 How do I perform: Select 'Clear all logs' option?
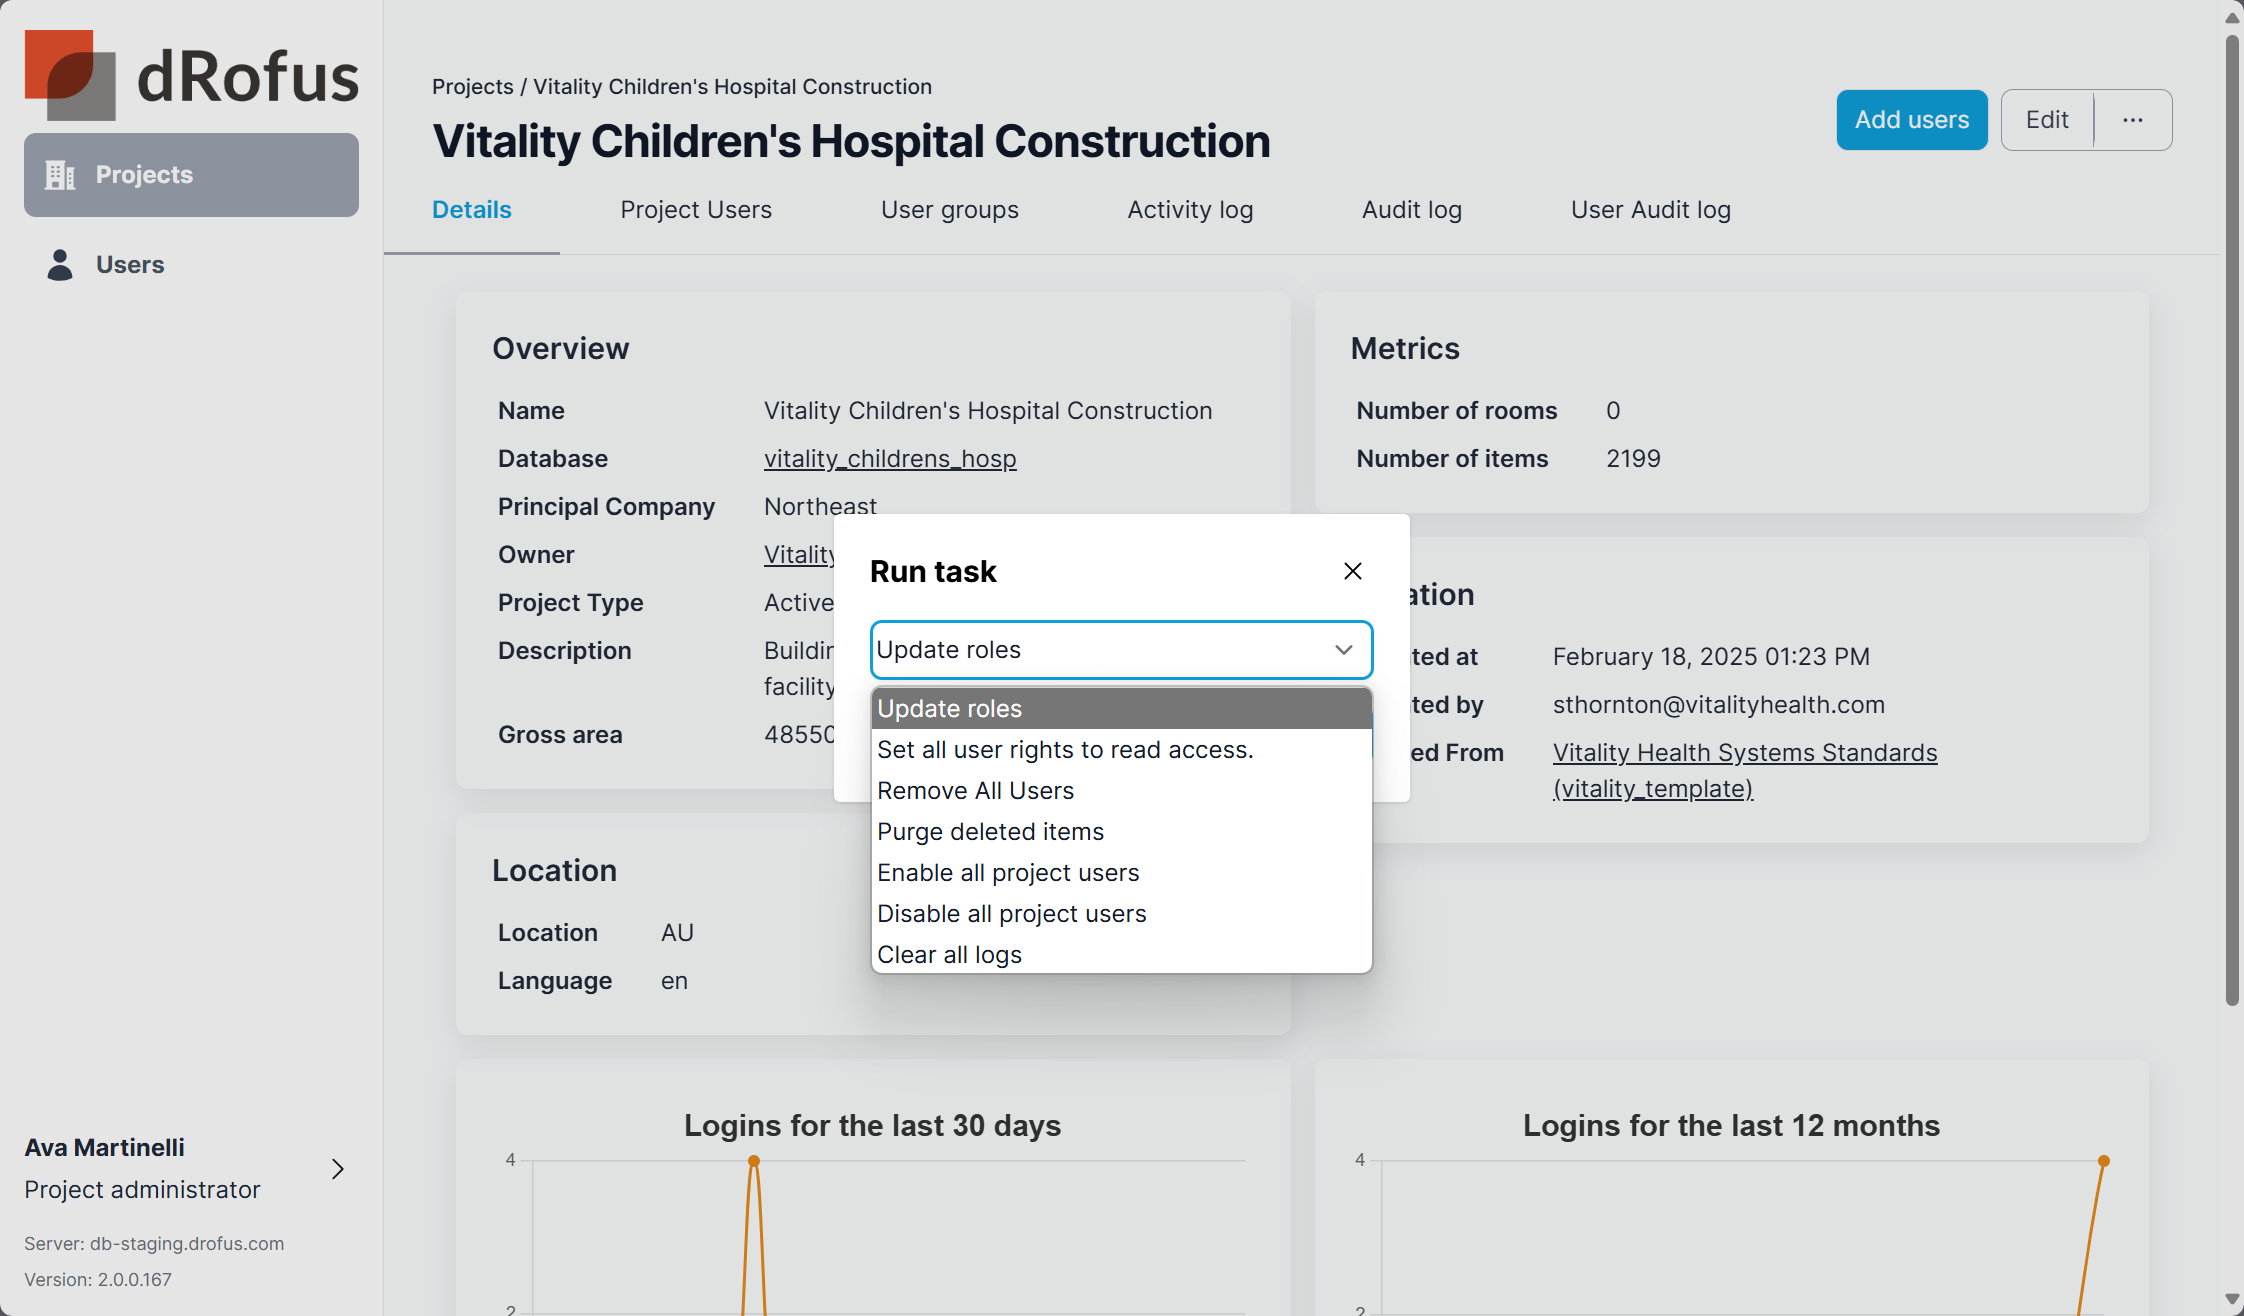(x=949, y=955)
